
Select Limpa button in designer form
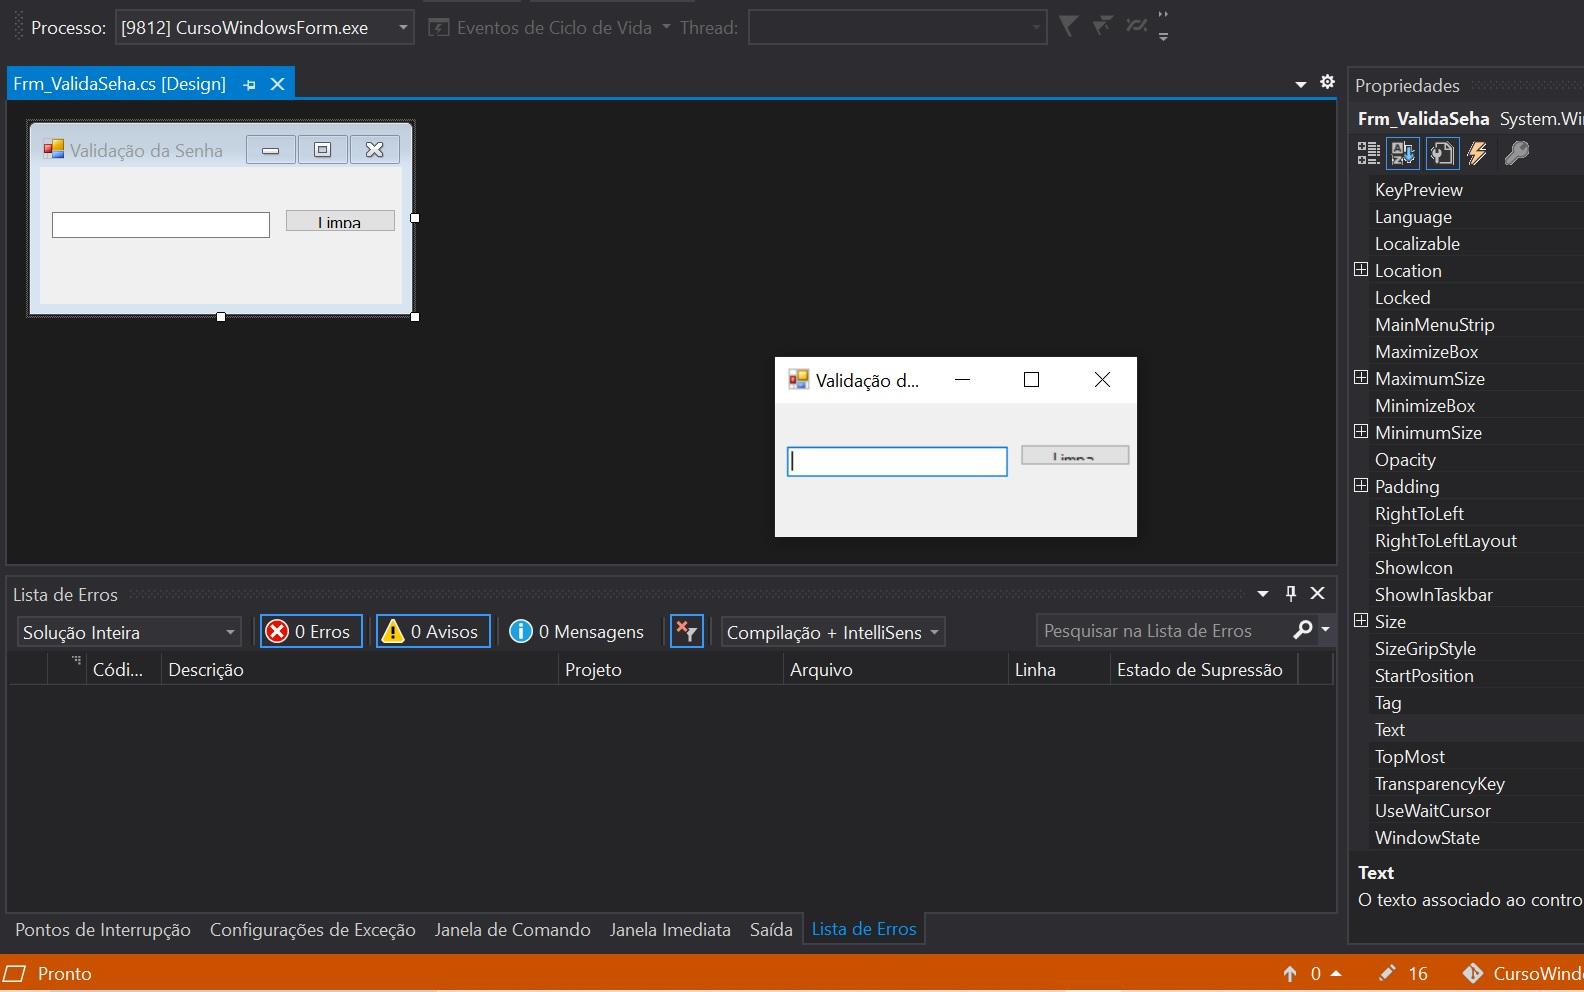coord(340,220)
